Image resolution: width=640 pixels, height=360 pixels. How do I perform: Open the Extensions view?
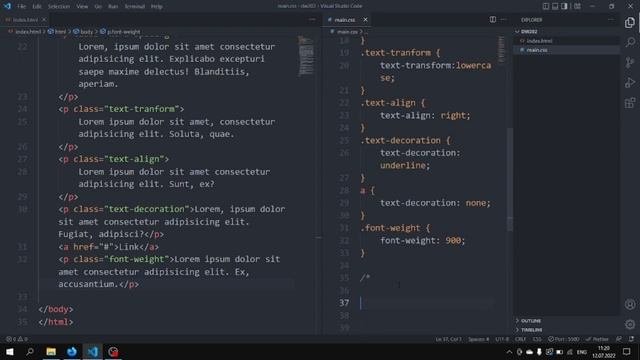pos(630,102)
